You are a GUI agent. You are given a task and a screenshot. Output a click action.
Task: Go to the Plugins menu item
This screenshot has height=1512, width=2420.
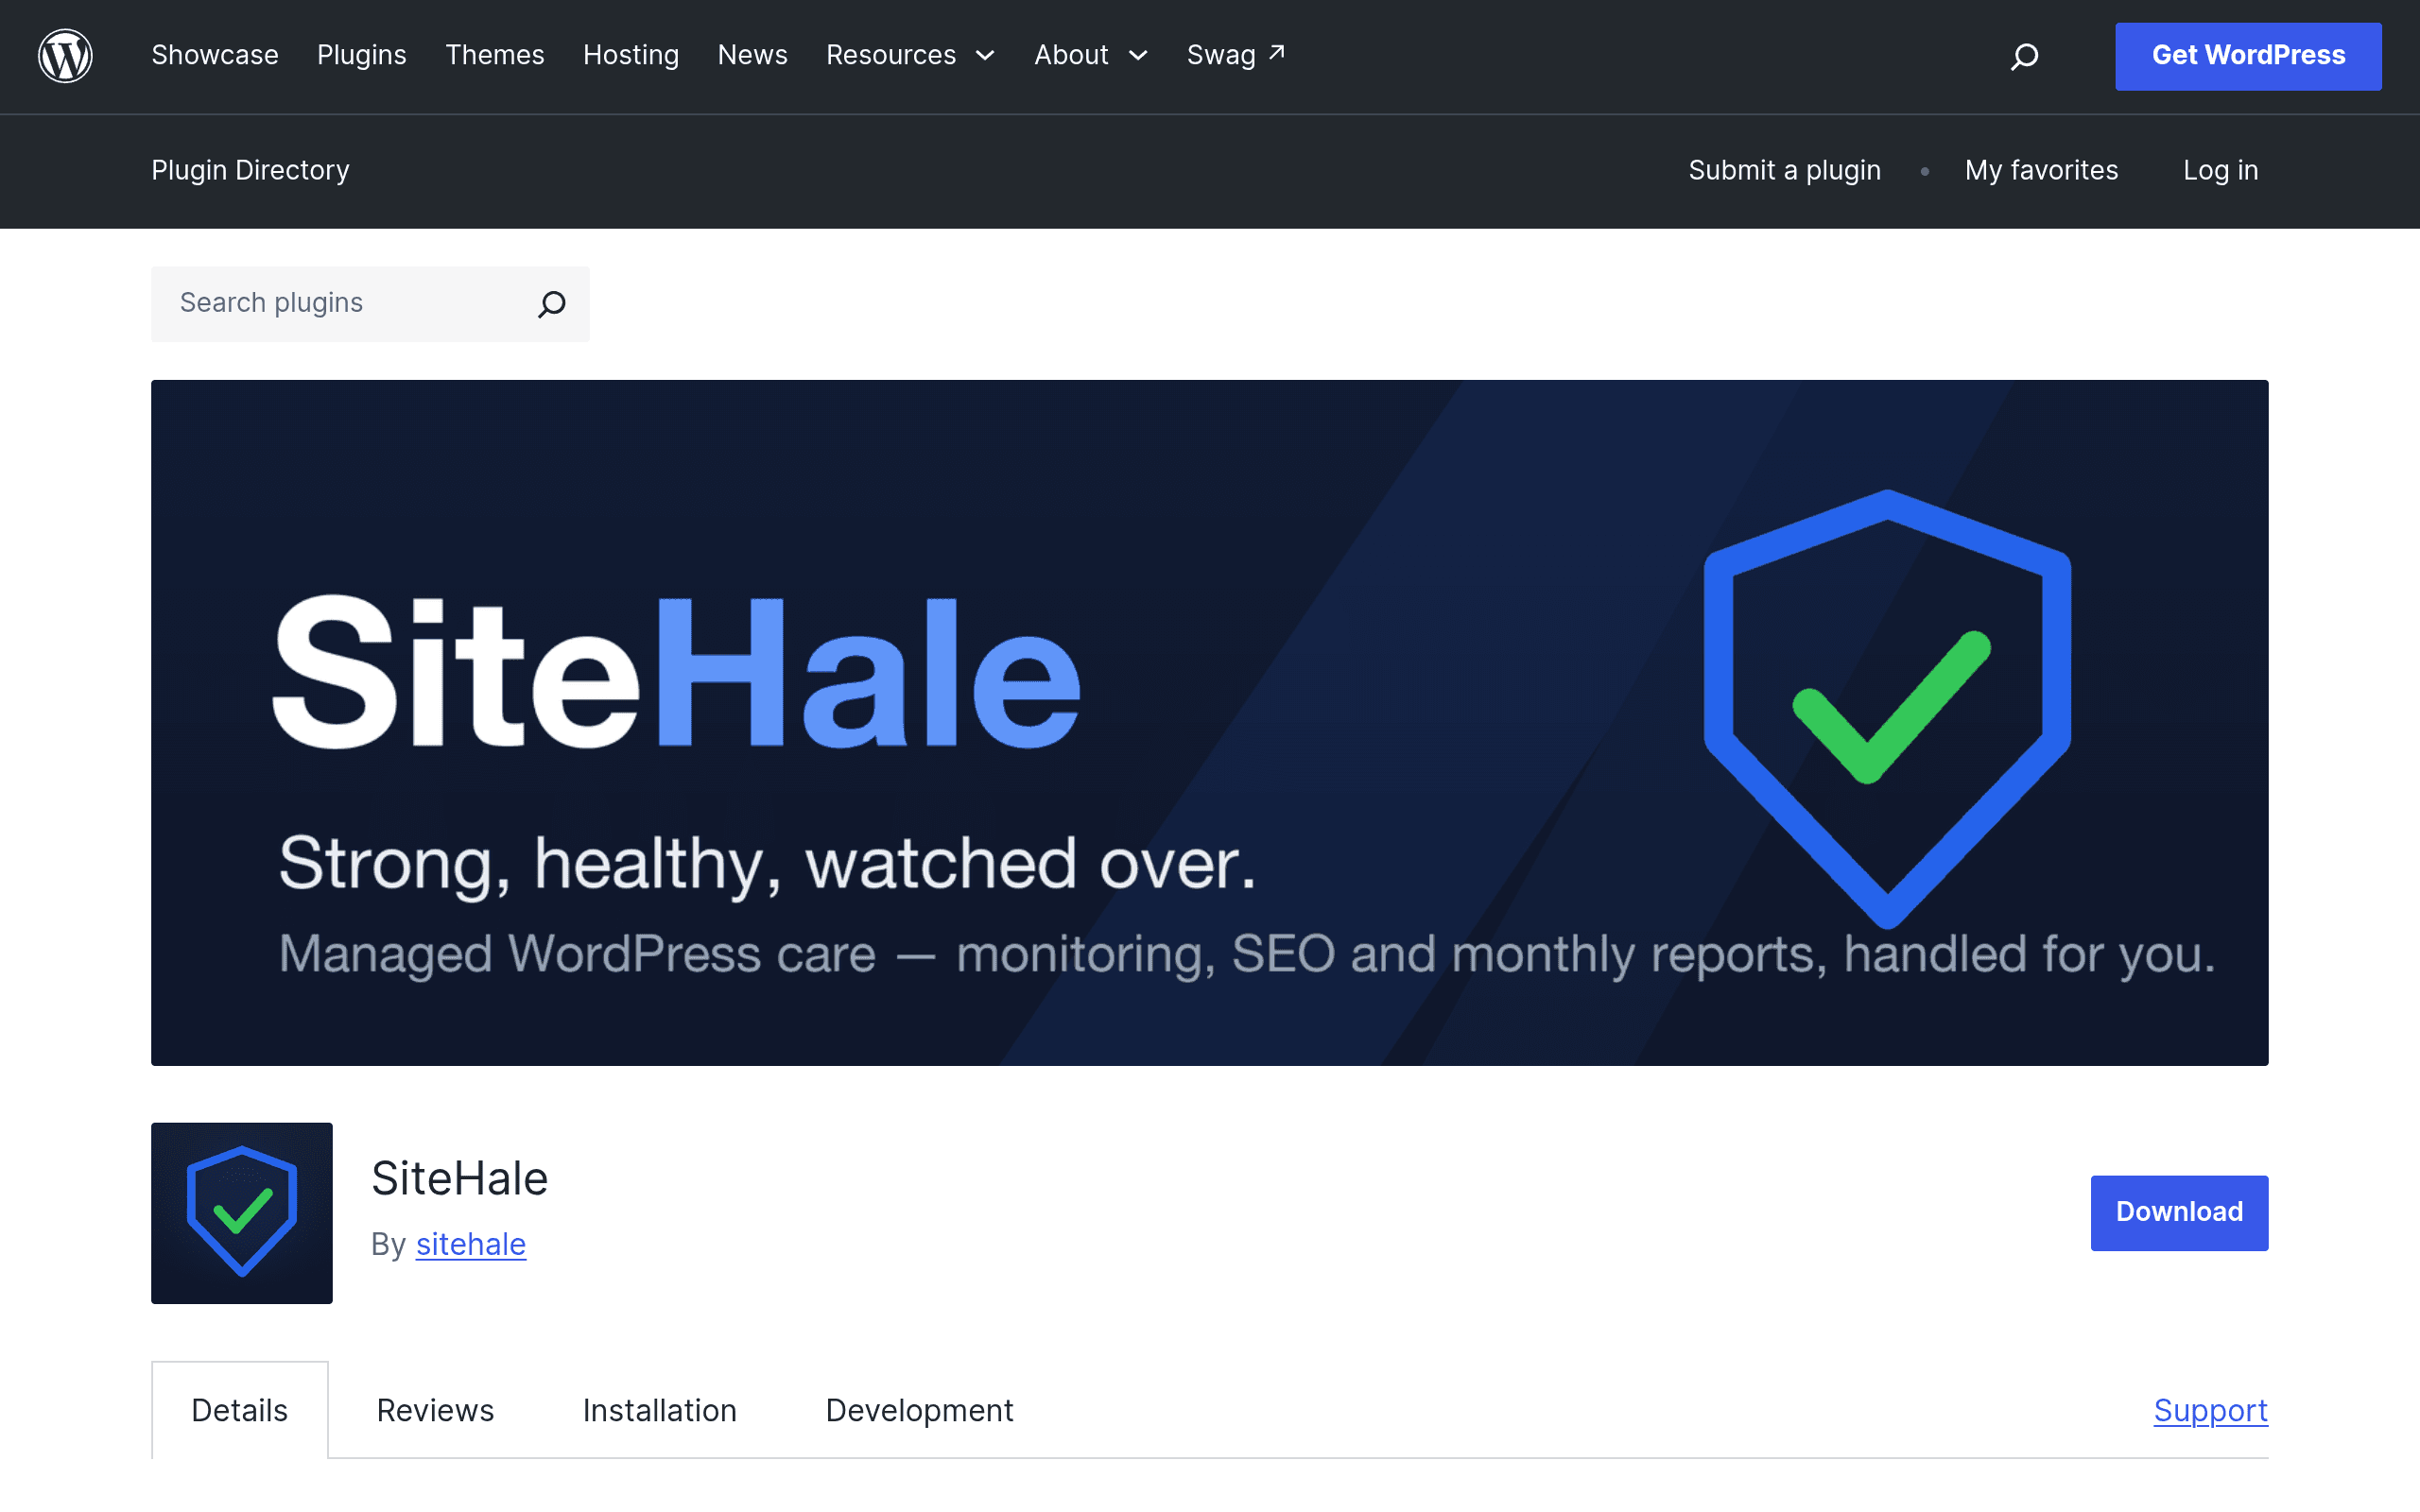(362, 55)
